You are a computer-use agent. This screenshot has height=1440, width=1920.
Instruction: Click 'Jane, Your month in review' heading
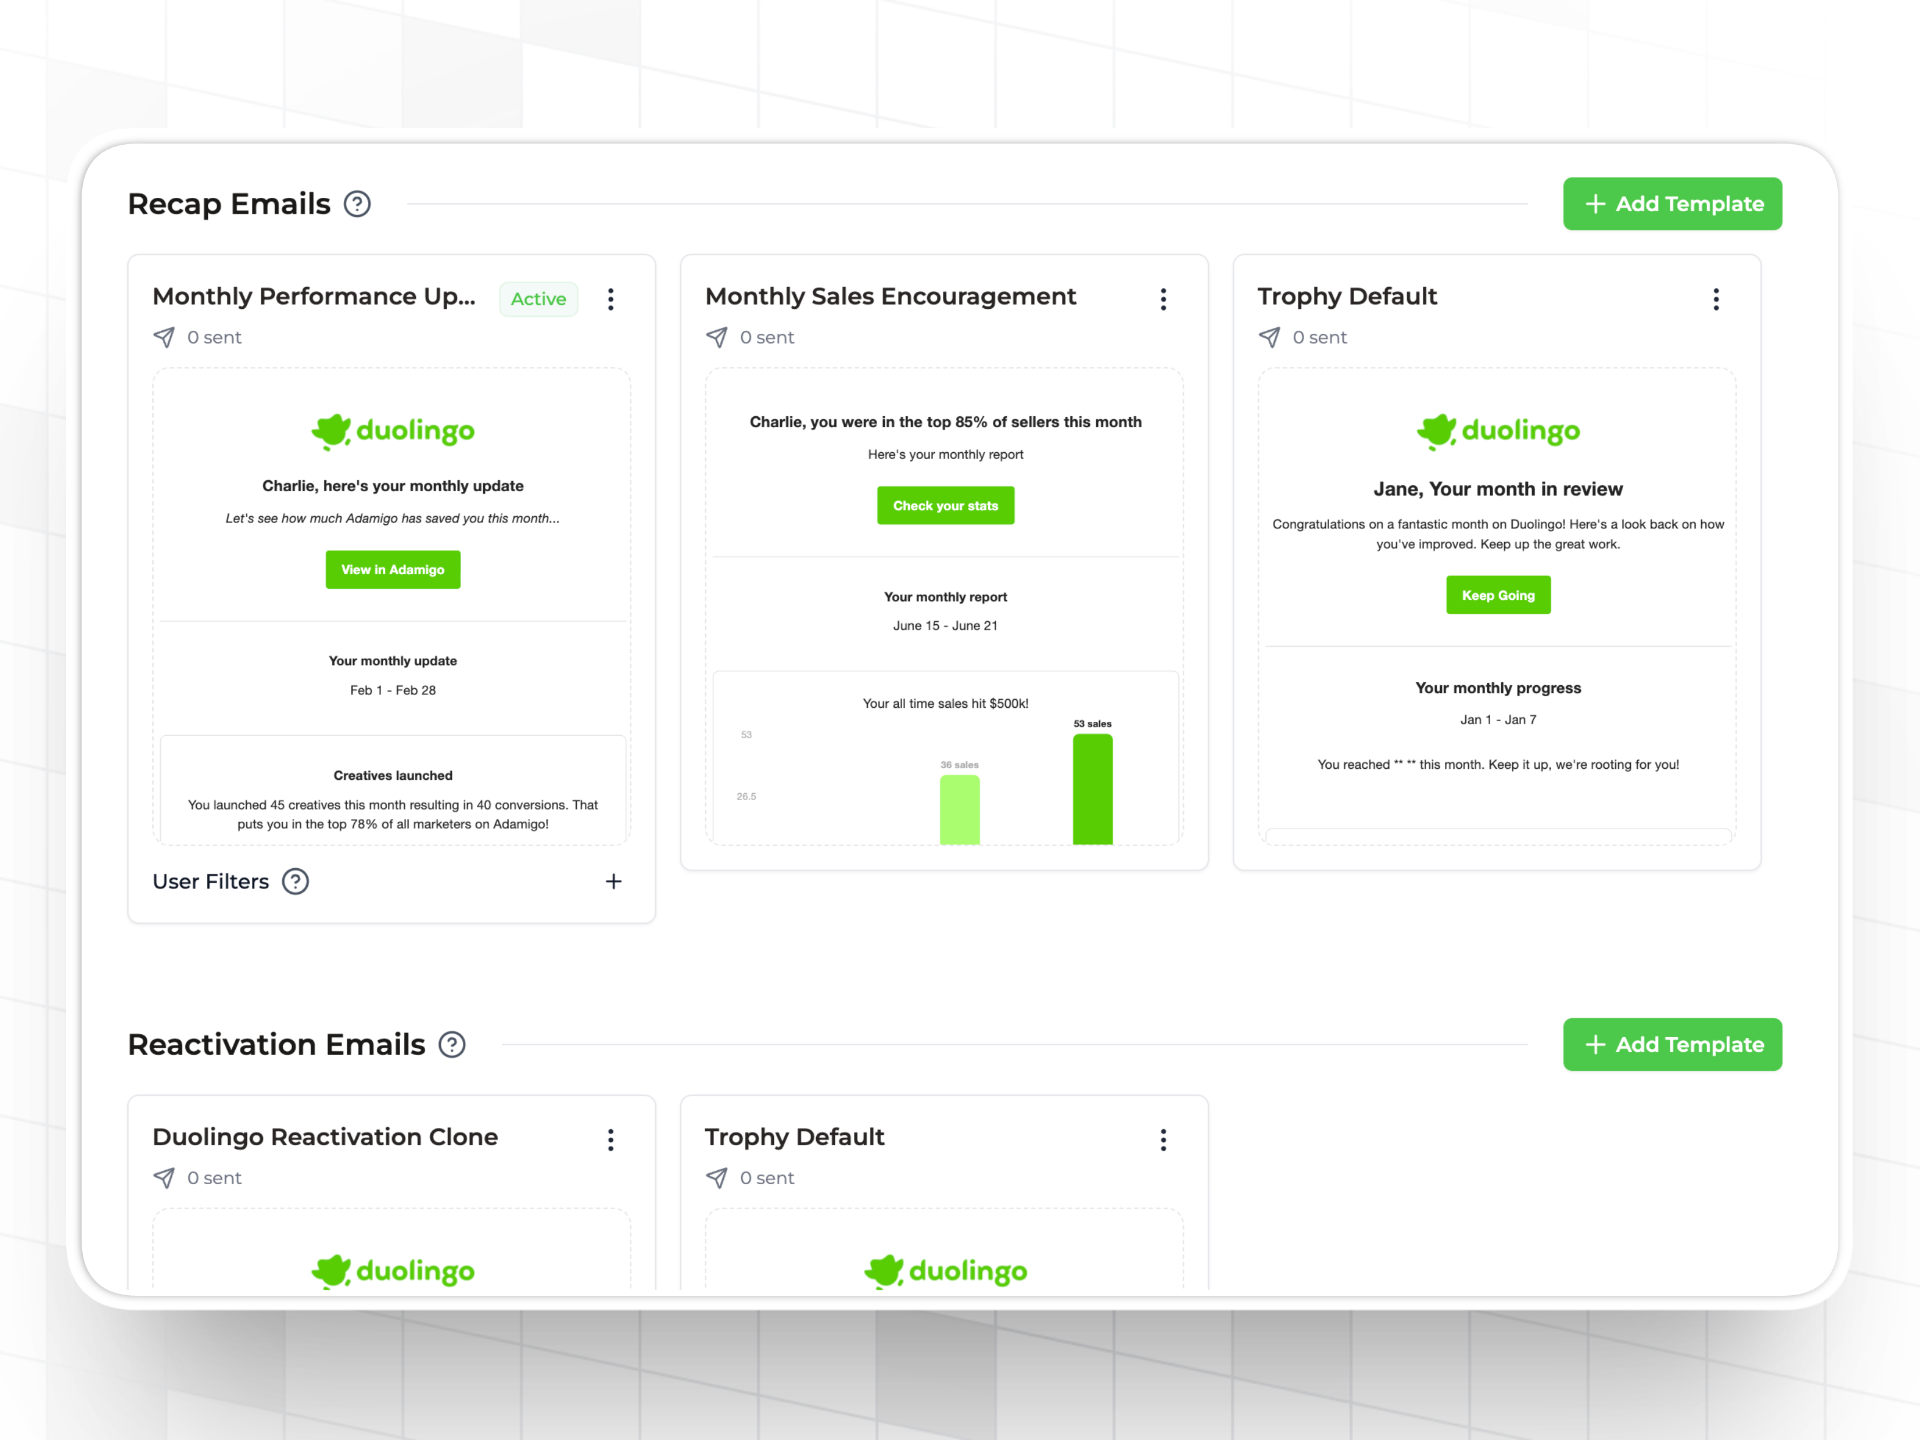tap(1498, 489)
